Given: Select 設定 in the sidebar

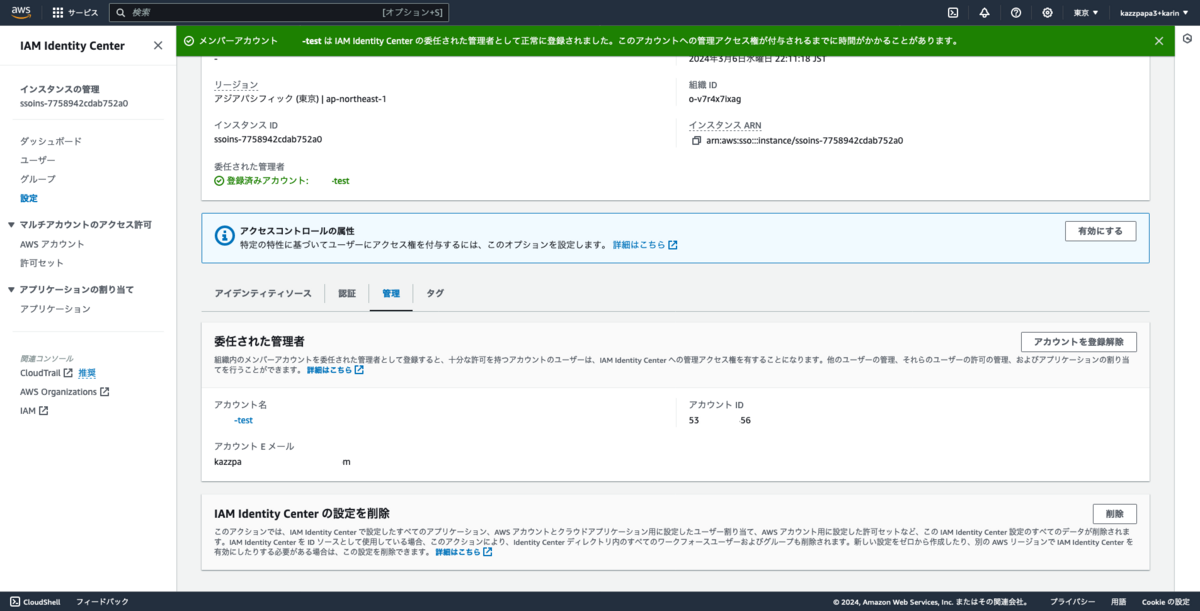Looking at the screenshot, I should 29,198.
